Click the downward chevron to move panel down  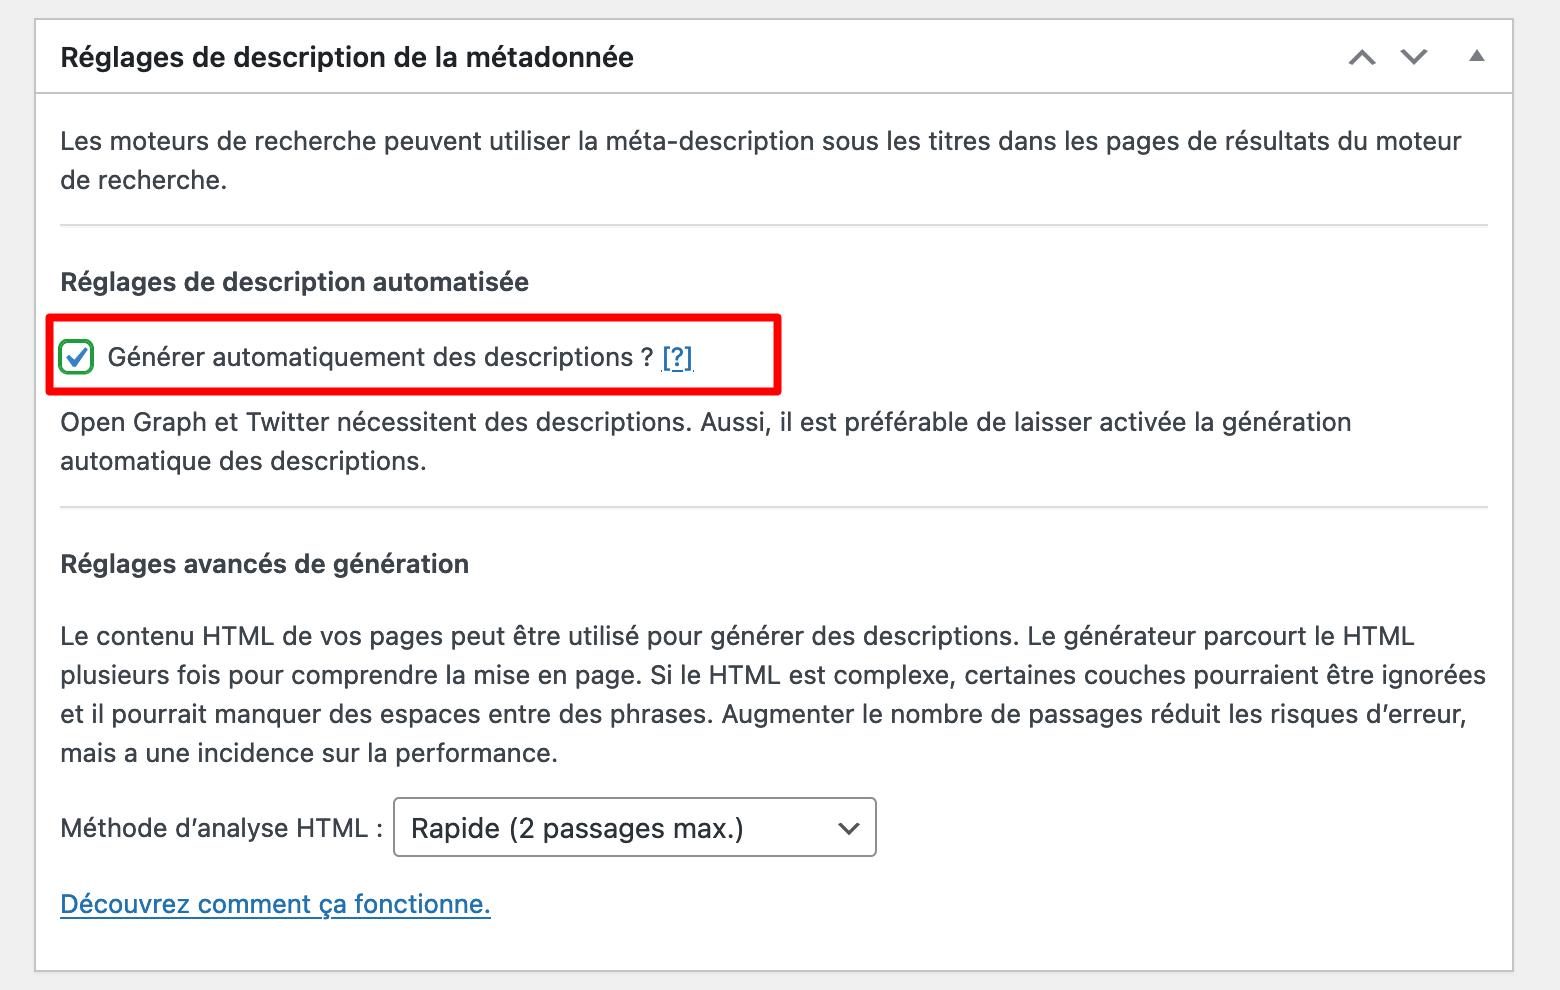point(1414,57)
